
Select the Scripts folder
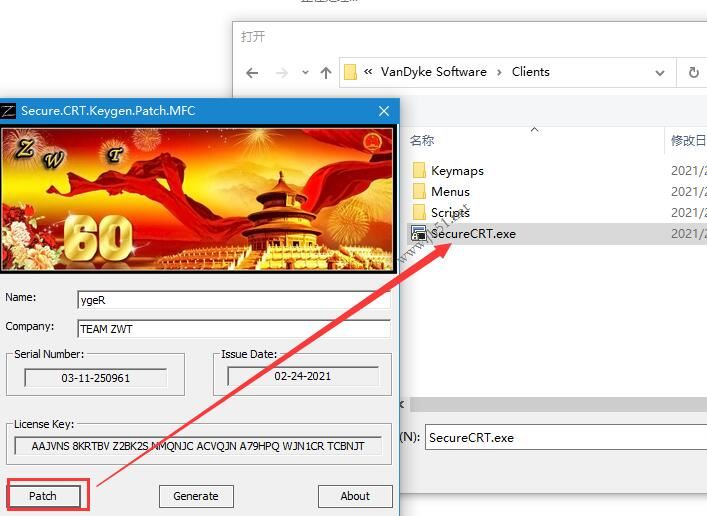450,212
